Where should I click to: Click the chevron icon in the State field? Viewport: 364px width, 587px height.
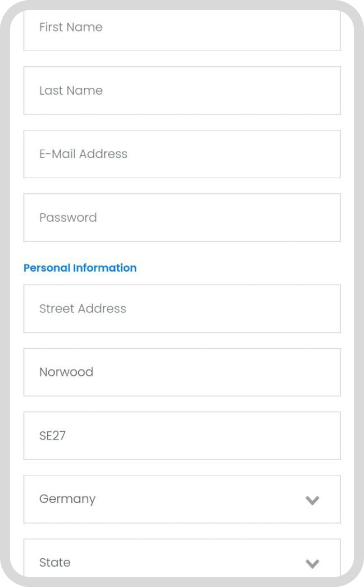(312, 563)
